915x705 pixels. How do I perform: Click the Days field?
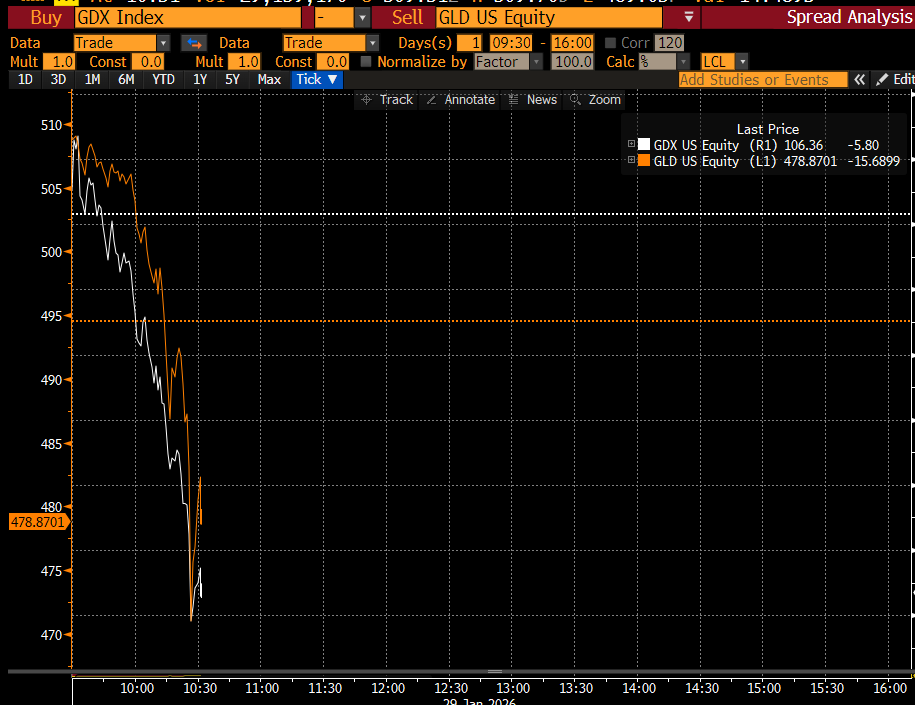click(x=469, y=43)
